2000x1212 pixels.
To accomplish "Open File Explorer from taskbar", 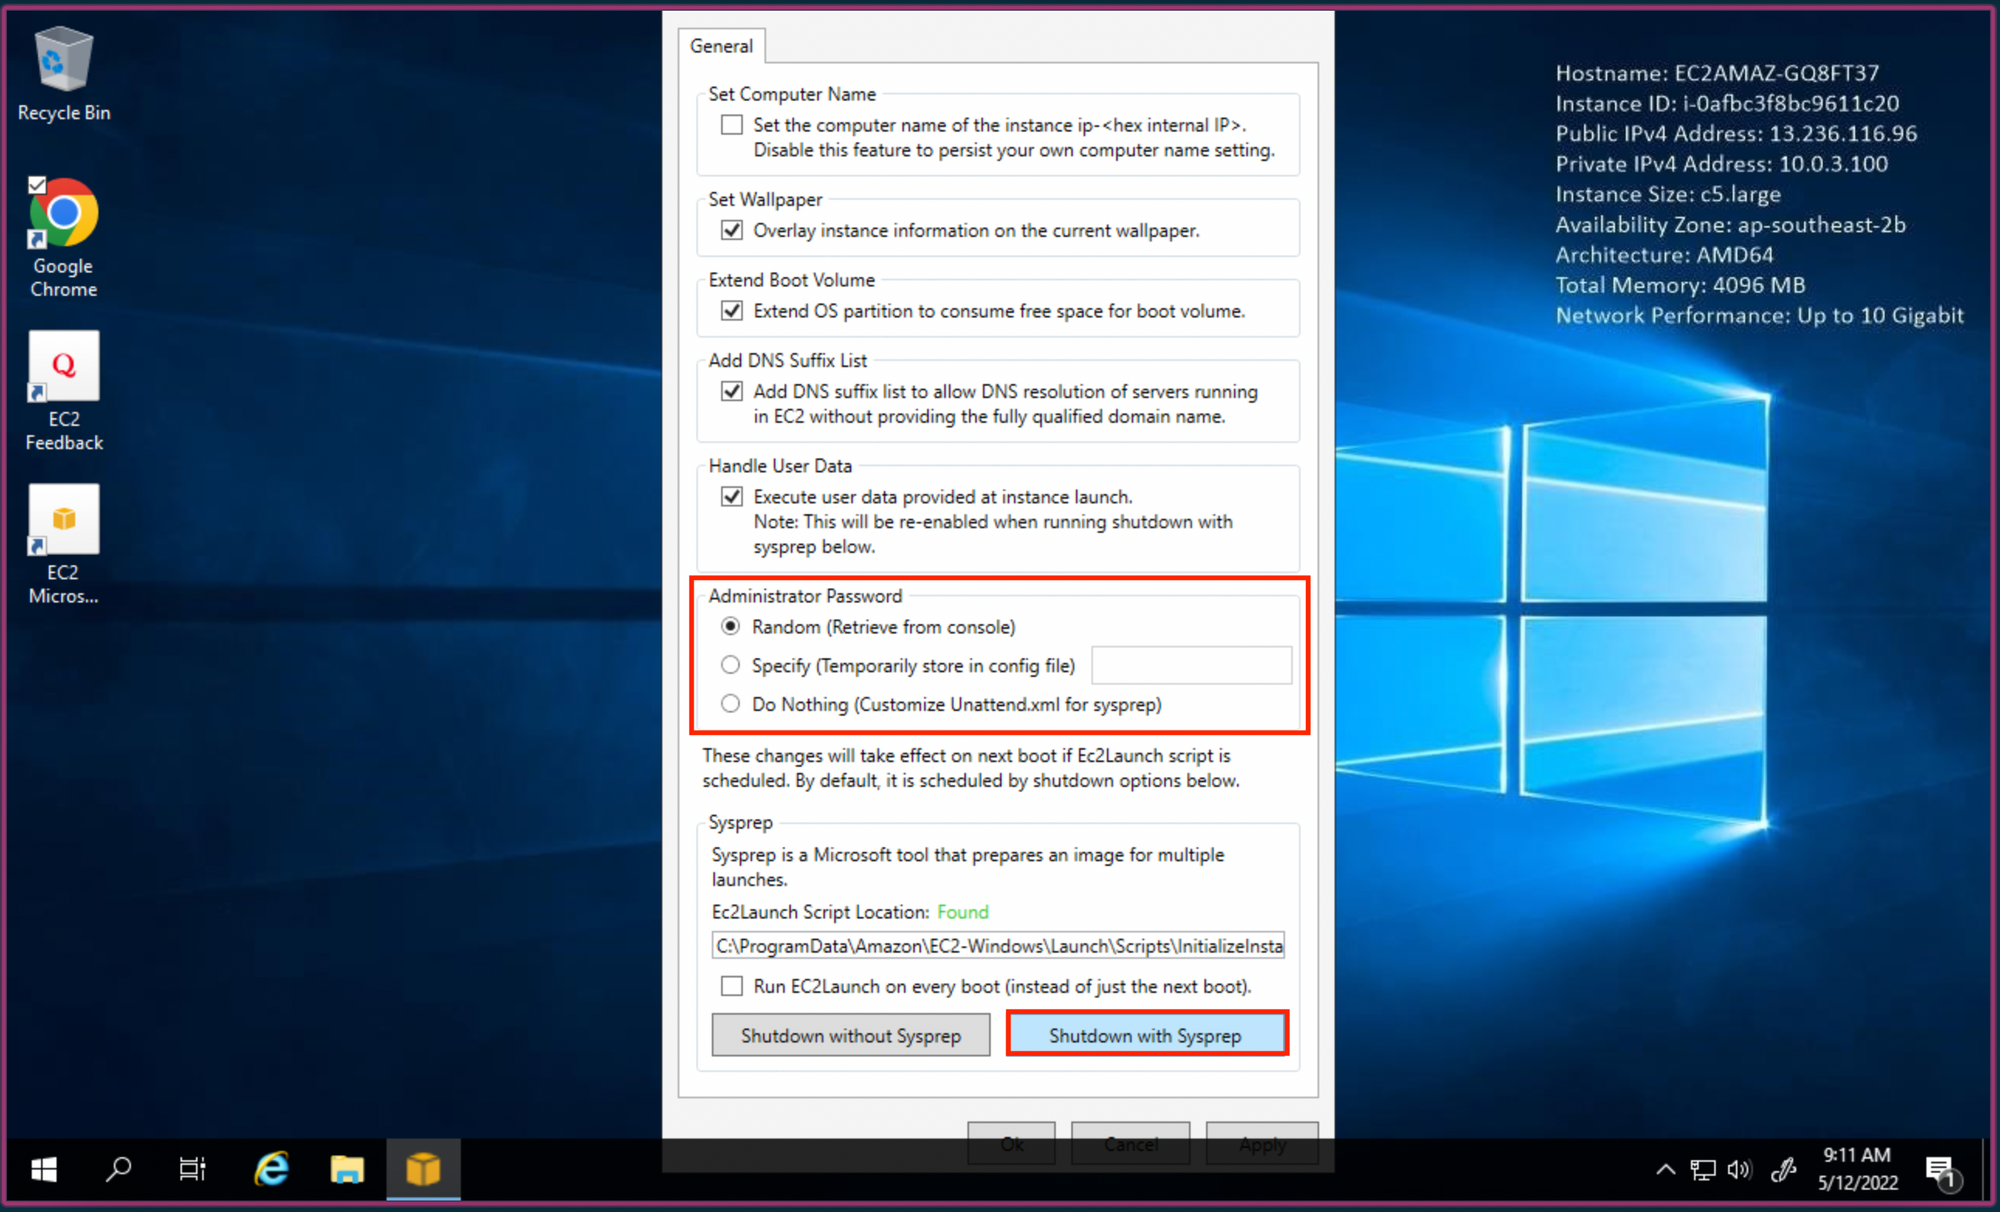I will tap(347, 1168).
